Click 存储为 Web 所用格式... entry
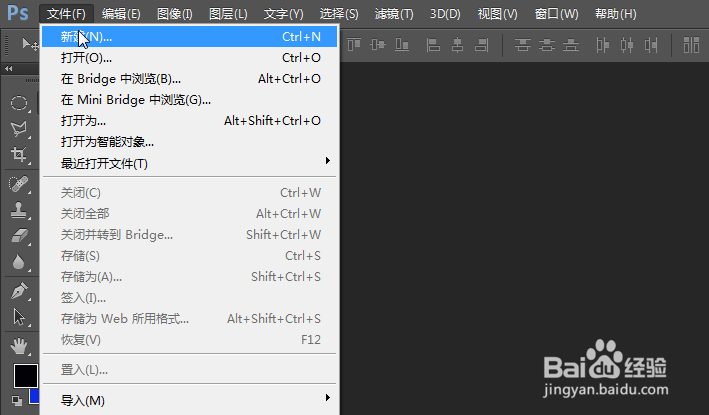This screenshot has width=709, height=415. [x=189, y=319]
